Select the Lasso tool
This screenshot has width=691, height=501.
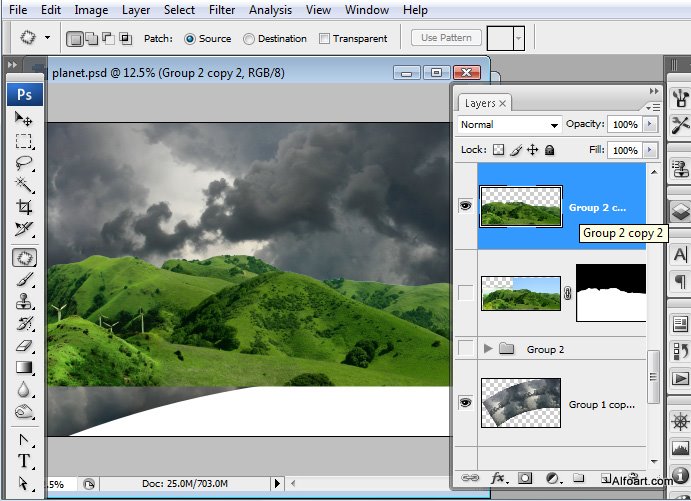point(24,163)
